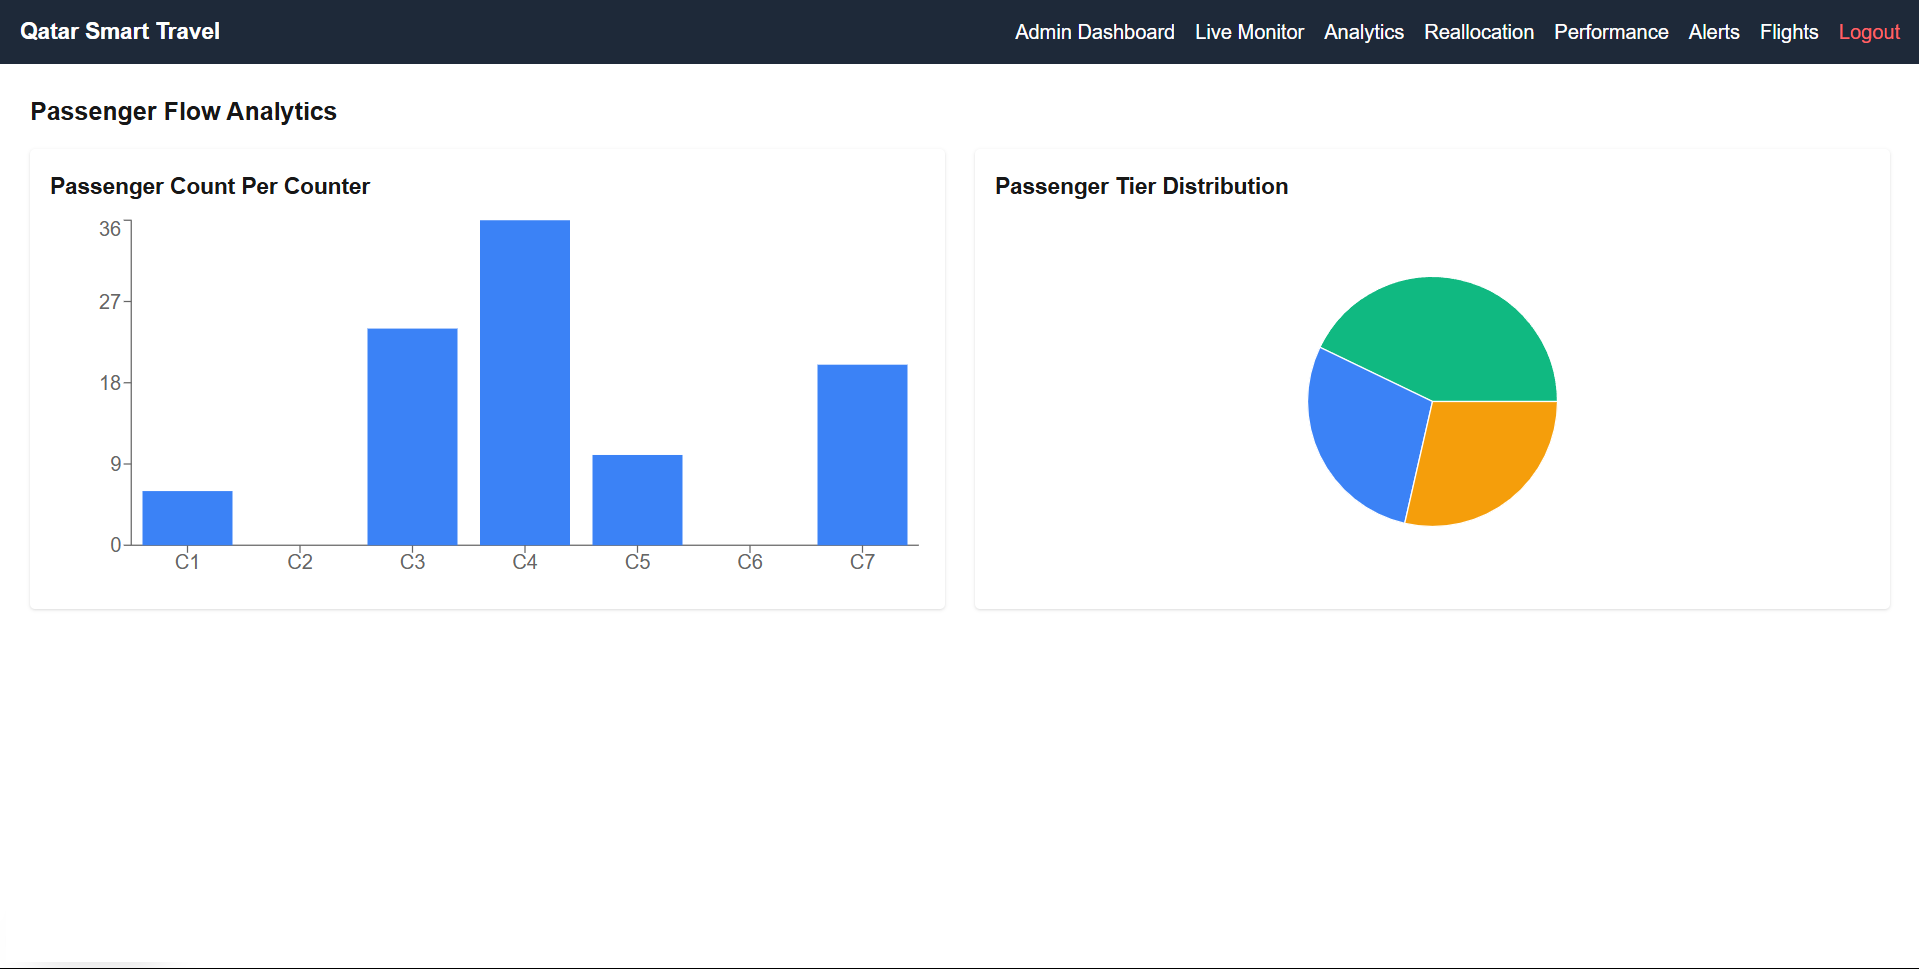The width and height of the screenshot is (1919, 969).
Task: Open the Admin Dashboard page
Action: click(x=1094, y=32)
